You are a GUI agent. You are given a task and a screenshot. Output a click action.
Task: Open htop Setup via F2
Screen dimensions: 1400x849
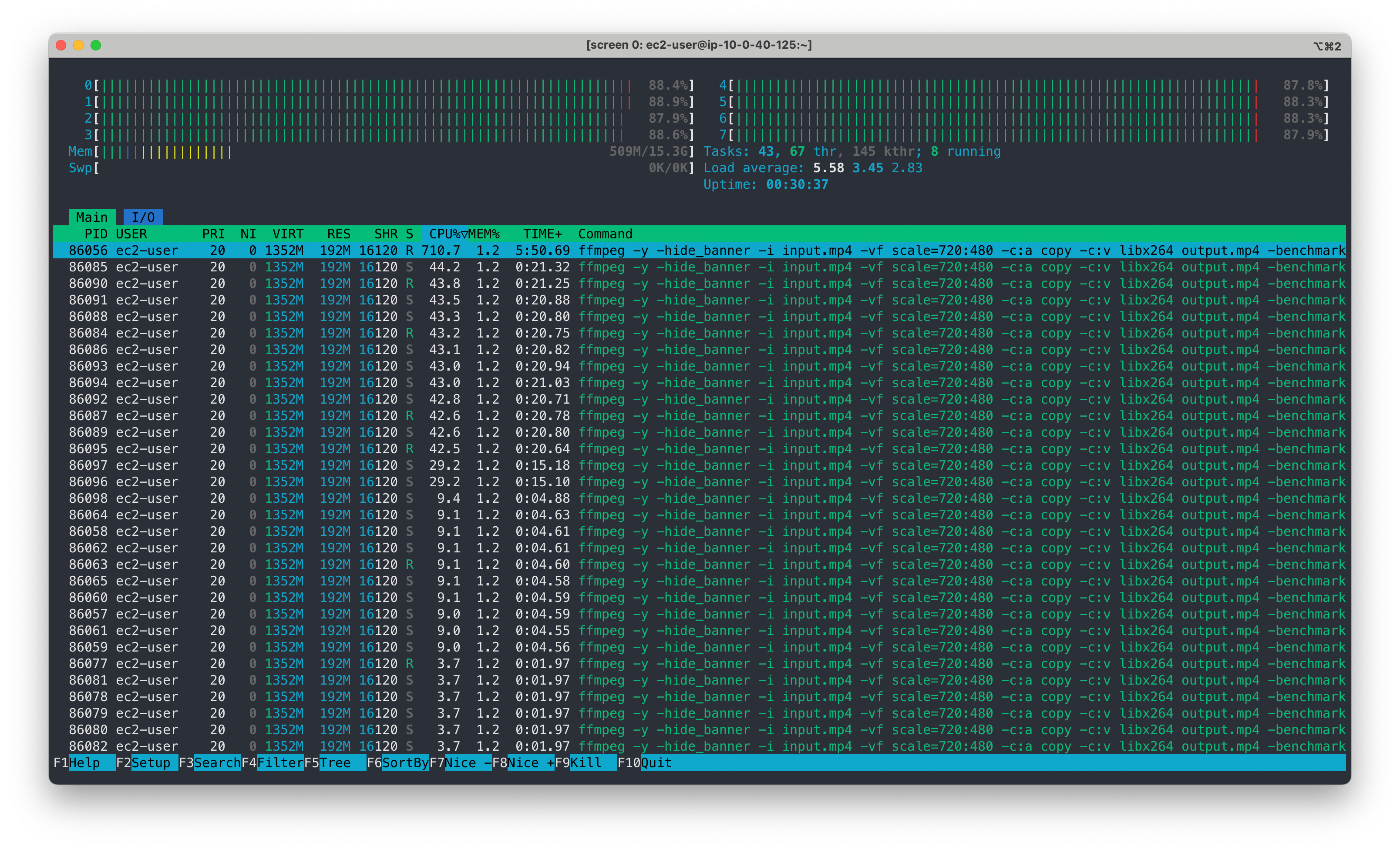click(x=145, y=762)
